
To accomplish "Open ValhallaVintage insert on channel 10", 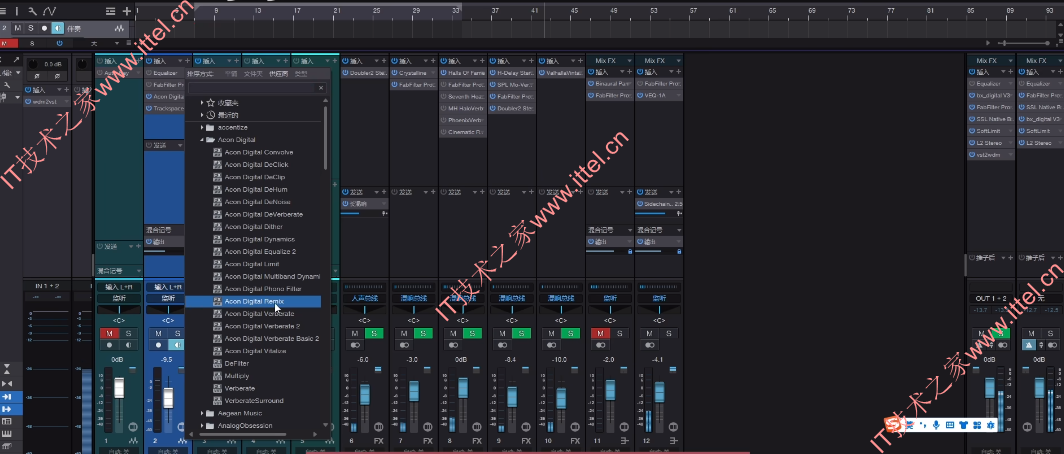I will coord(563,73).
